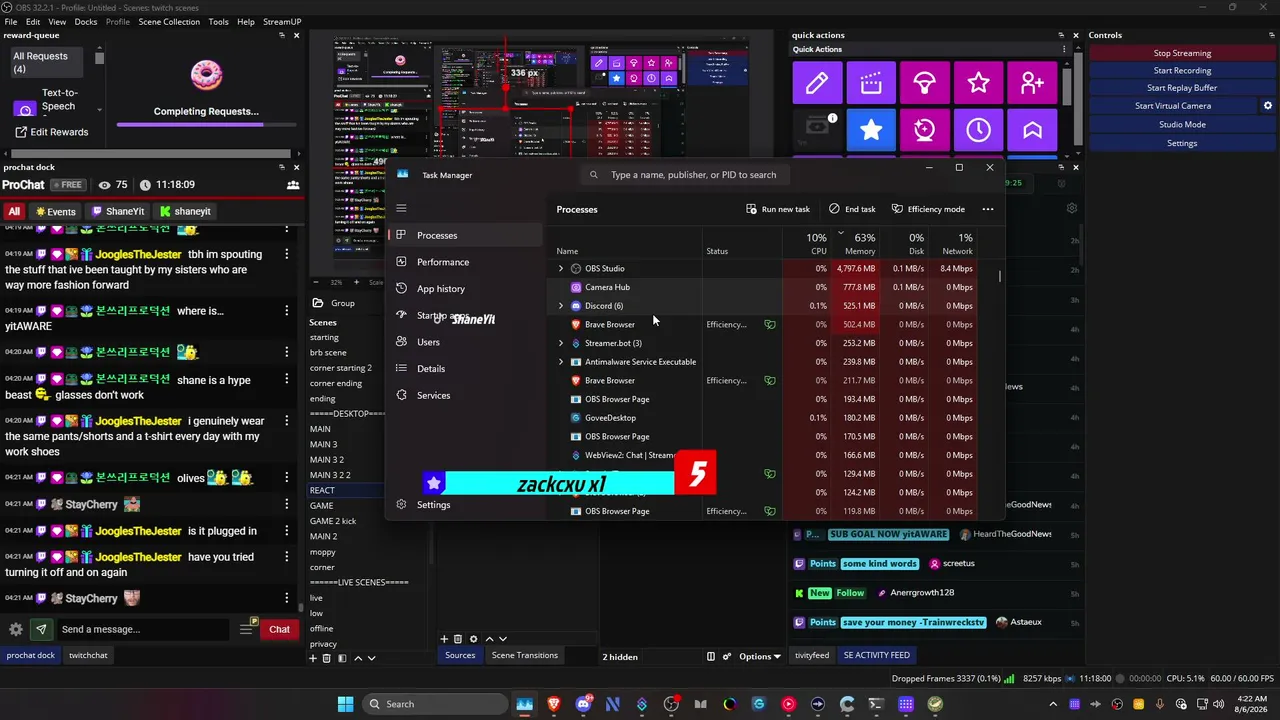Viewport: 1280px width, 720px height.
Task: Open Brave browser from the taskbar
Action: tap(554, 704)
